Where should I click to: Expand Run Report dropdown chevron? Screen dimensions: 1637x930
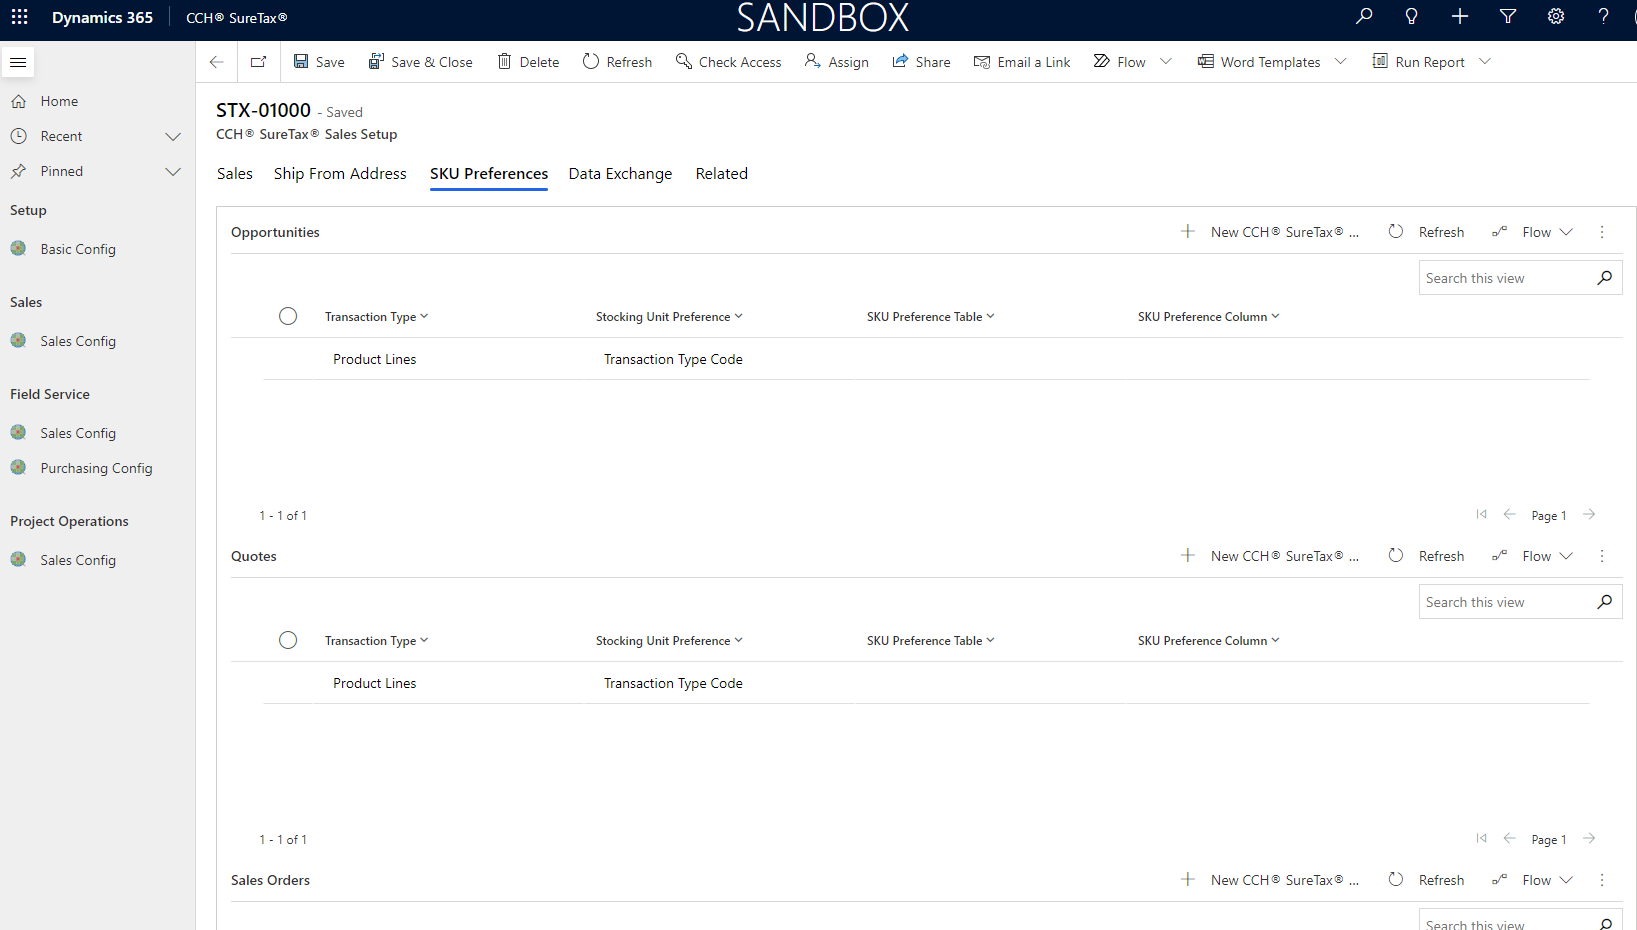(x=1485, y=62)
